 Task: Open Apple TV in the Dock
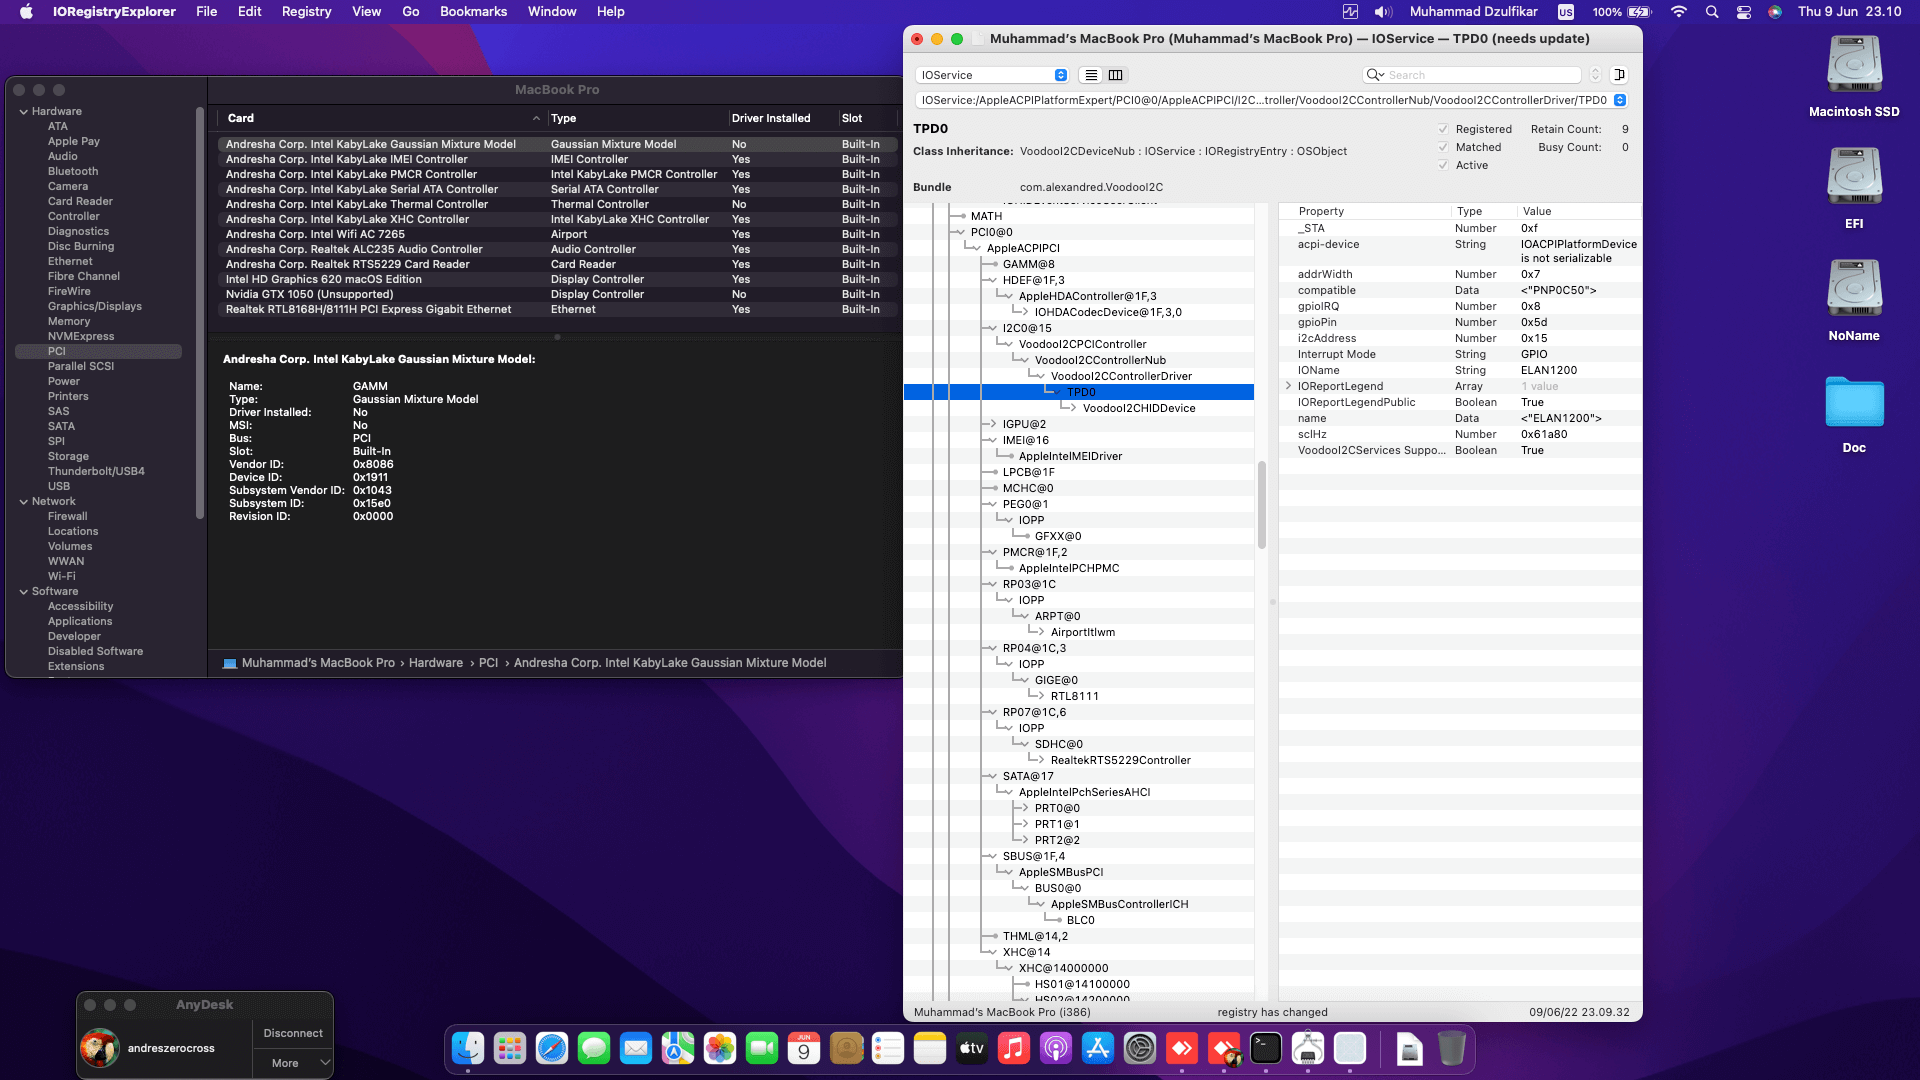[x=972, y=1048]
